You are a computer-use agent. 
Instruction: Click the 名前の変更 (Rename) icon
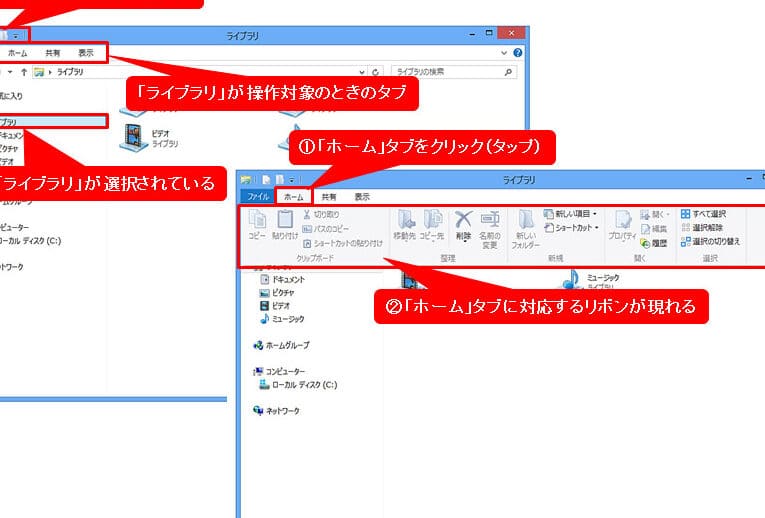(489, 223)
